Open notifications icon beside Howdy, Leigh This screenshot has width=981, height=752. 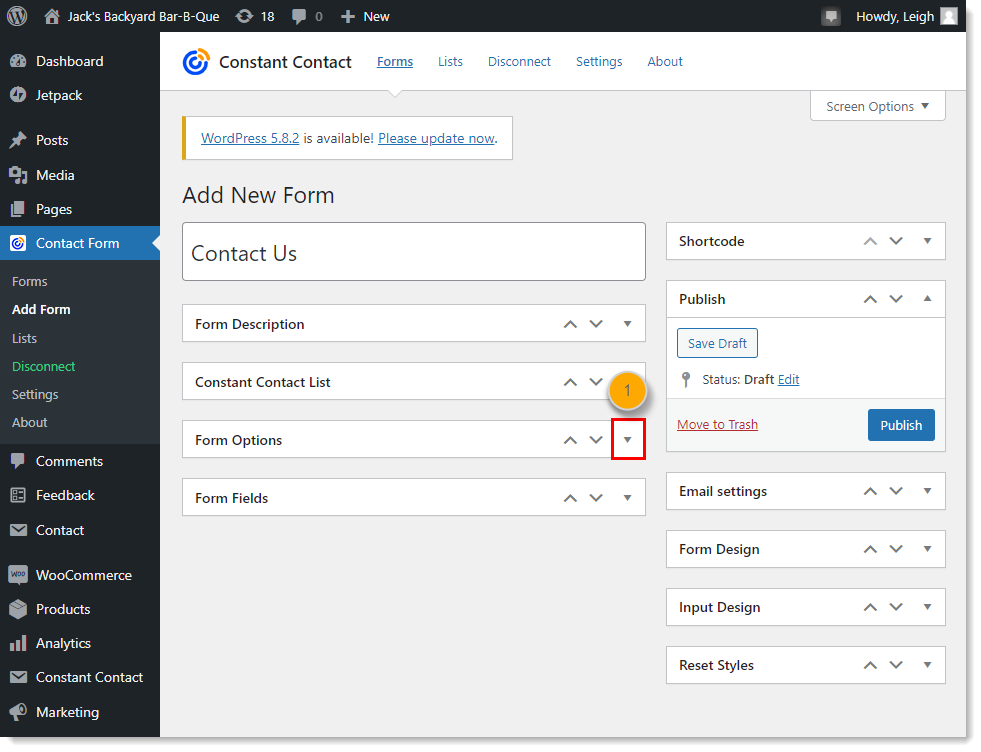[831, 16]
